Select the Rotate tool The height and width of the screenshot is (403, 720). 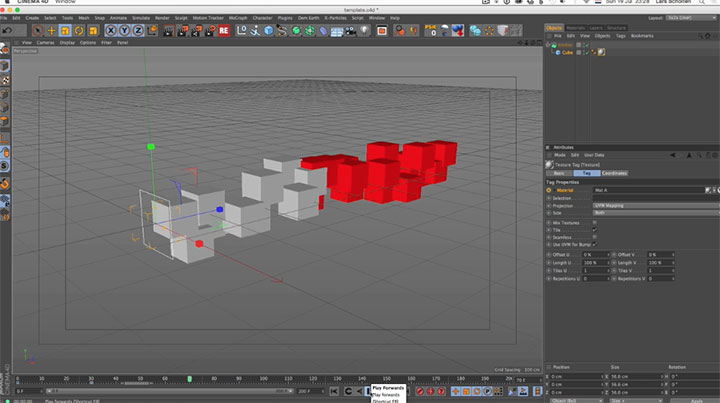coord(79,31)
